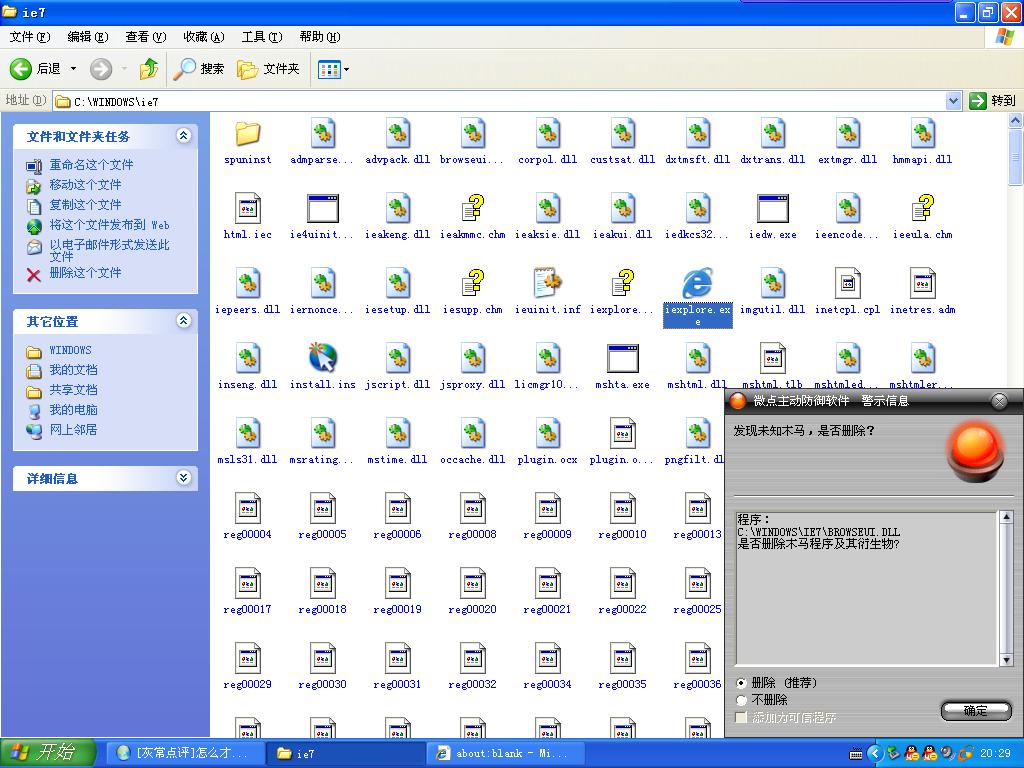Open the View menu (查看)

click(x=146, y=37)
